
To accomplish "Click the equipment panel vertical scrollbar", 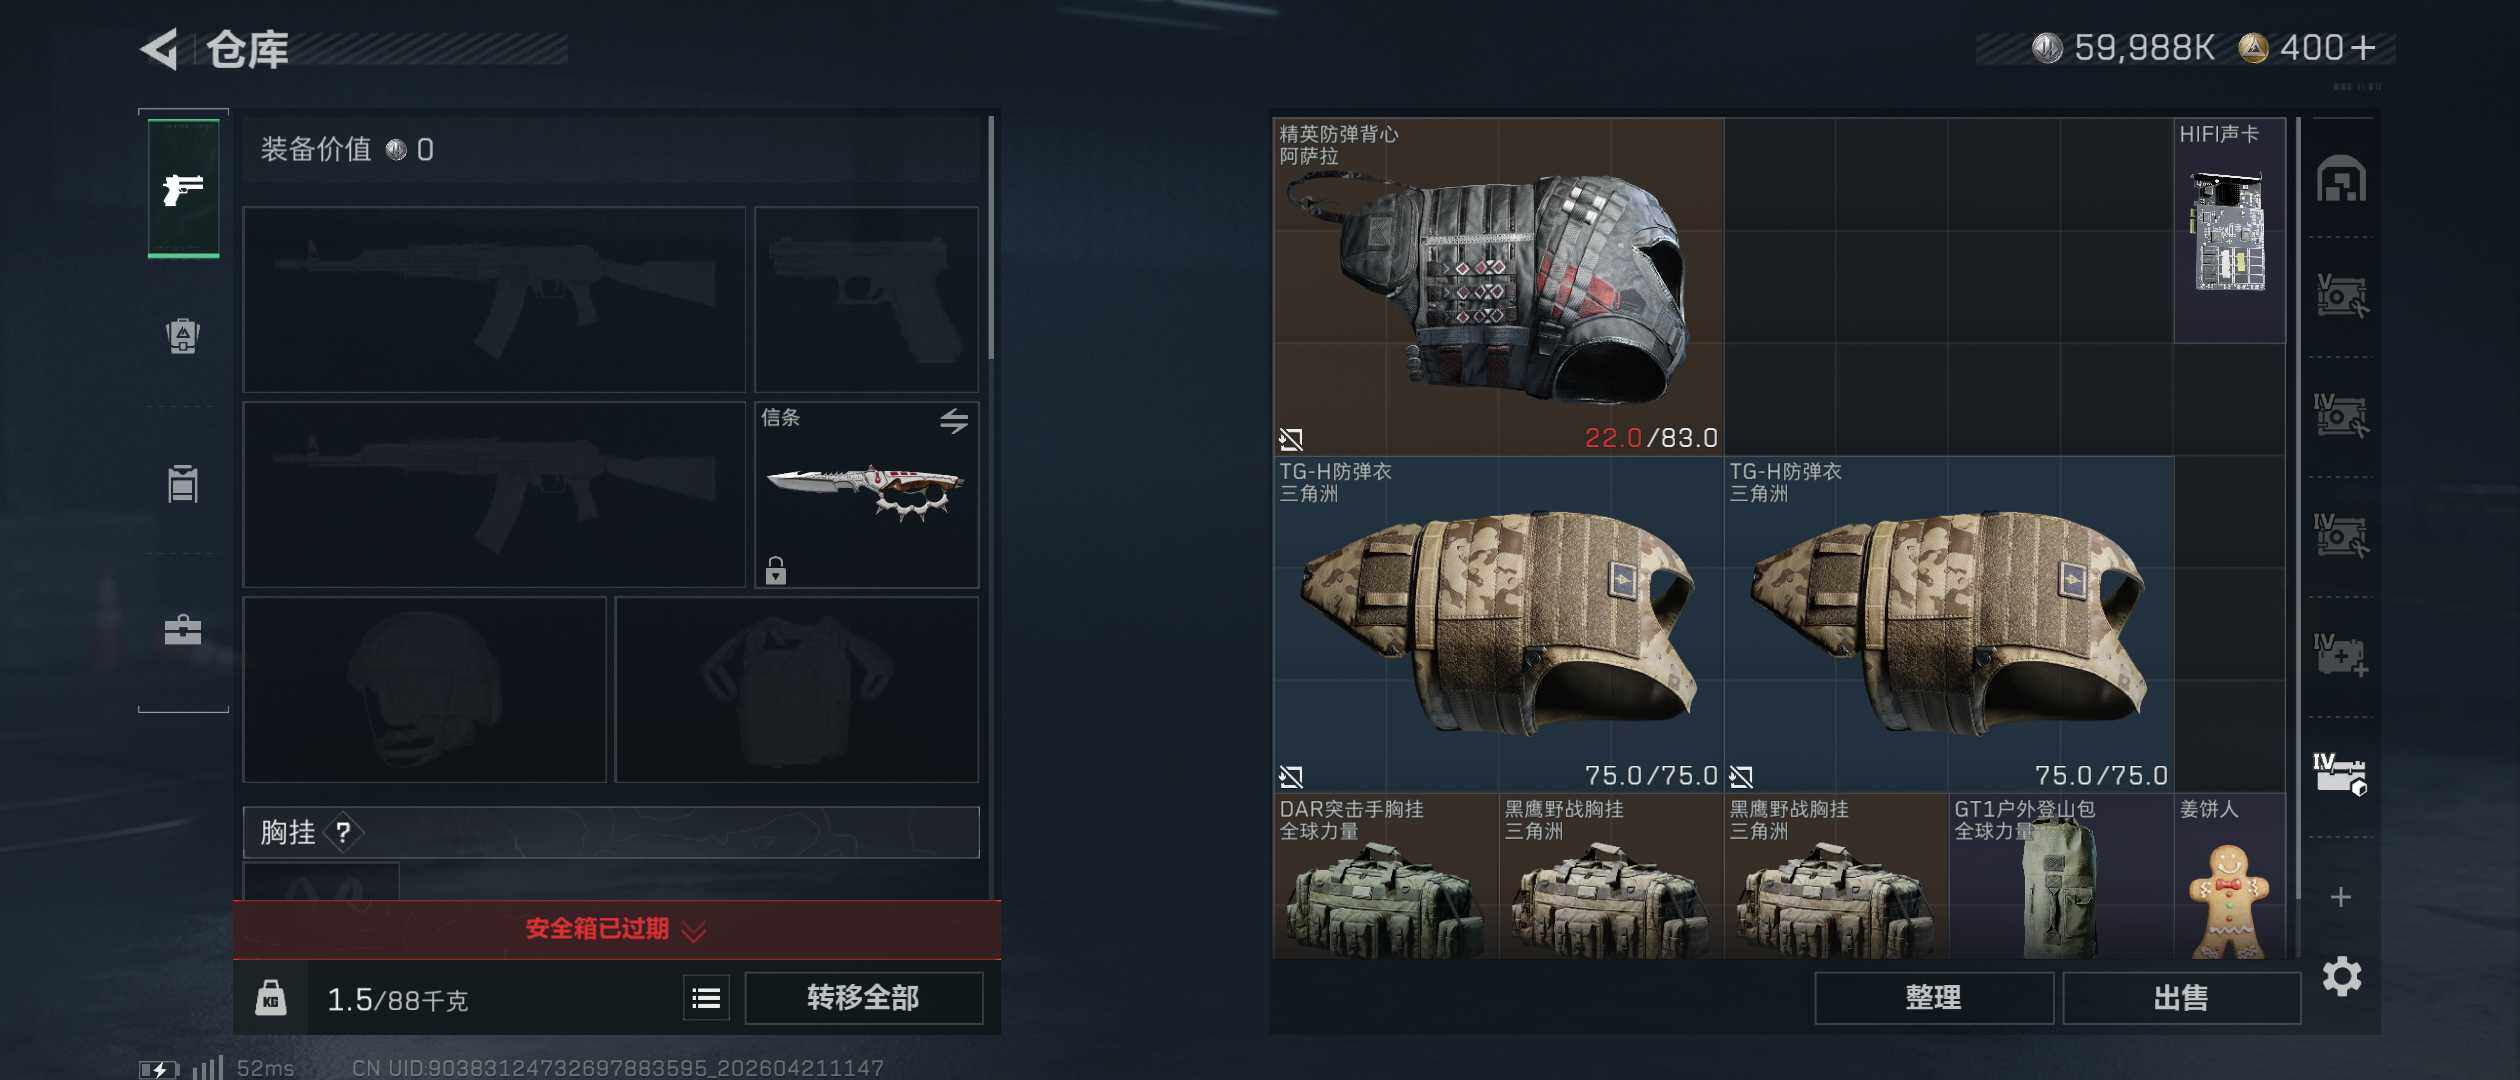I will (x=991, y=238).
